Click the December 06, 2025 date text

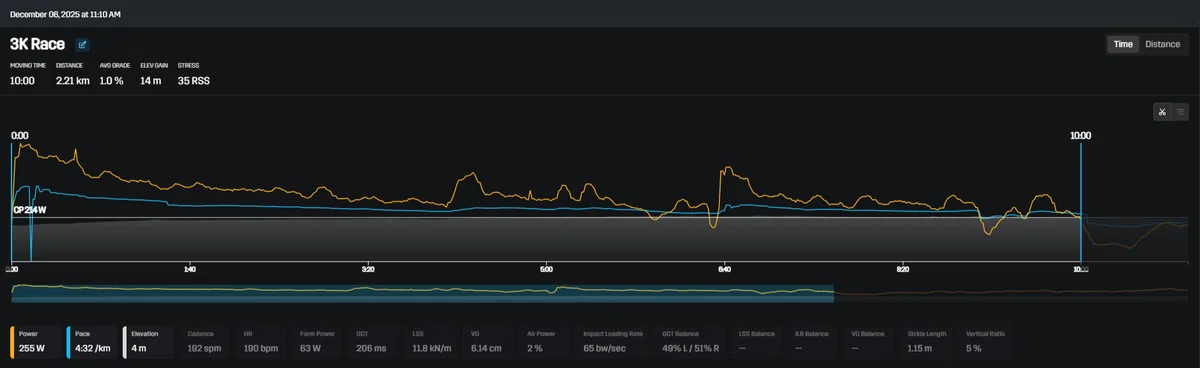point(65,15)
